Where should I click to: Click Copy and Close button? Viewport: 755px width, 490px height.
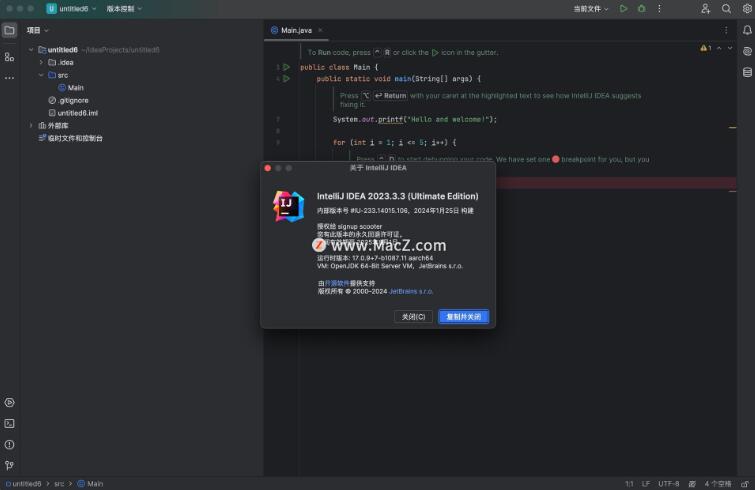click(x=463, y=317)
